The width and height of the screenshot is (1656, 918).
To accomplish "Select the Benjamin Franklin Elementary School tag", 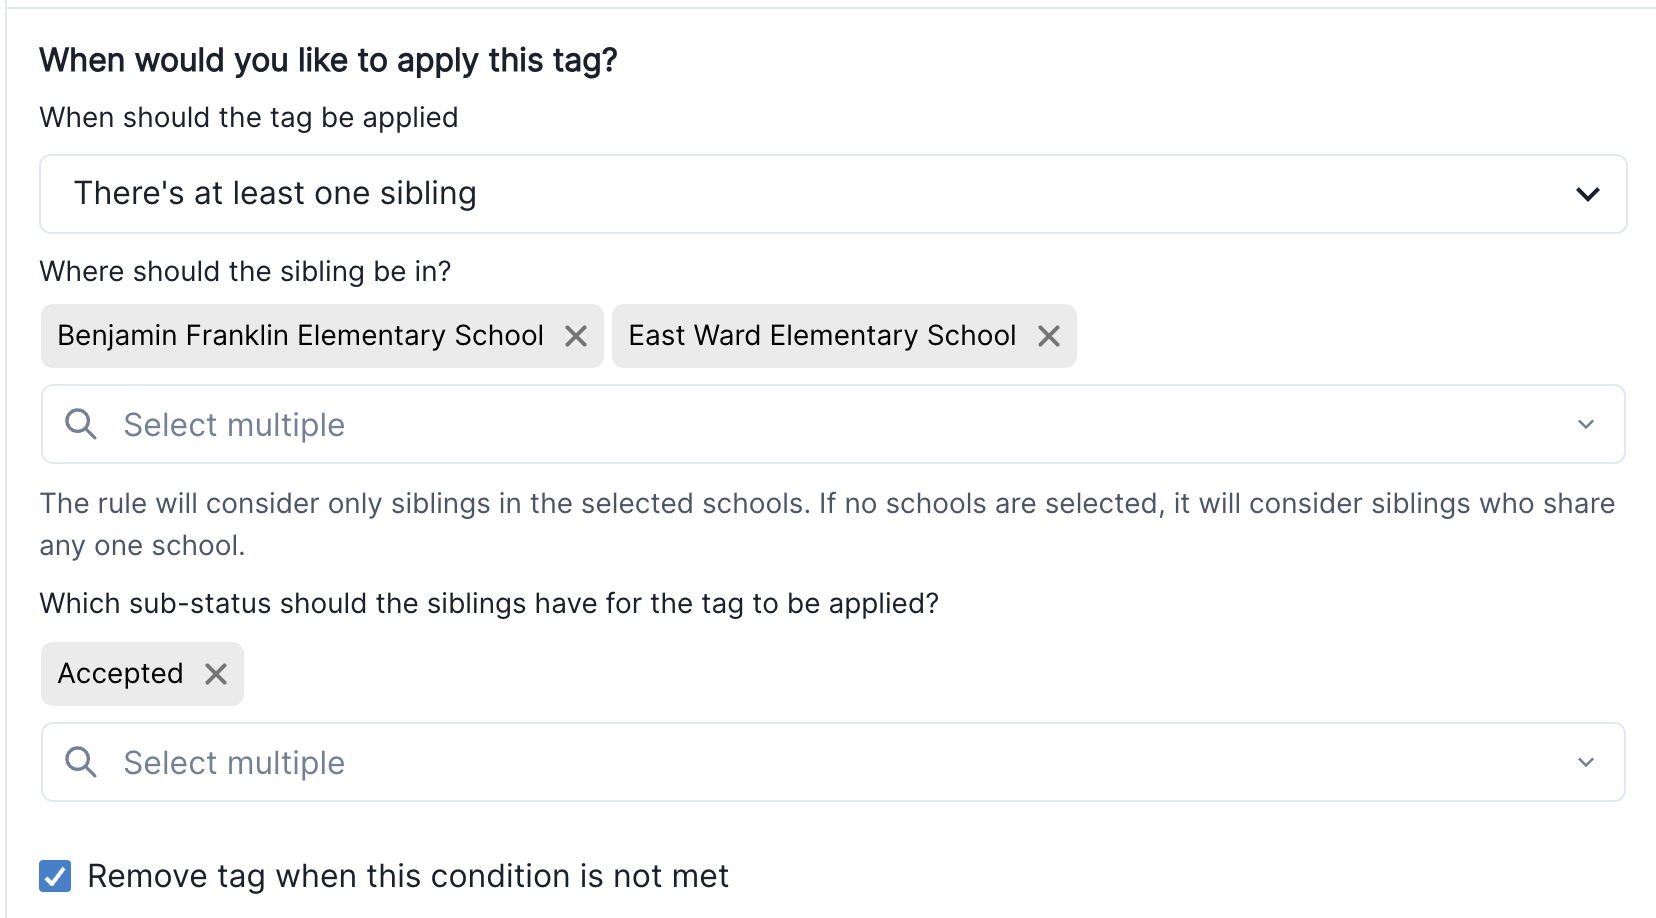I will tap(300, 336).
